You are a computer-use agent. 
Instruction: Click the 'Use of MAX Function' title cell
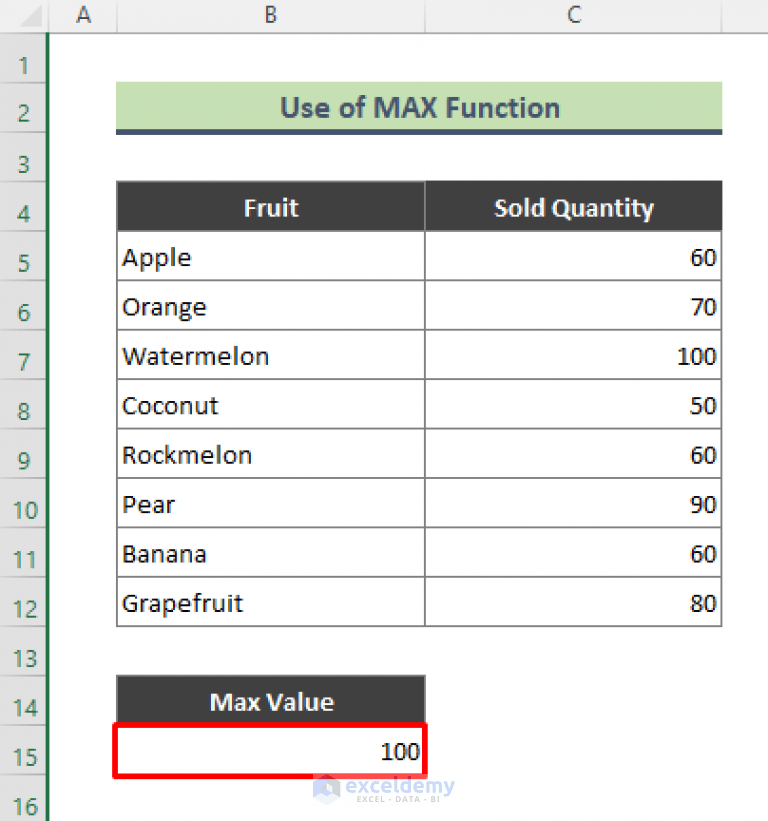pyautogui.click(x=419, y=108)
